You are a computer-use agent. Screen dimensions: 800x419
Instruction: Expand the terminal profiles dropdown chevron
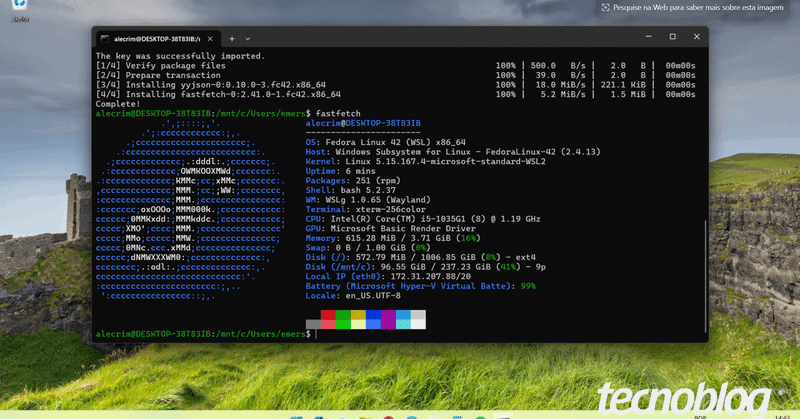click(x=247, y=39)
